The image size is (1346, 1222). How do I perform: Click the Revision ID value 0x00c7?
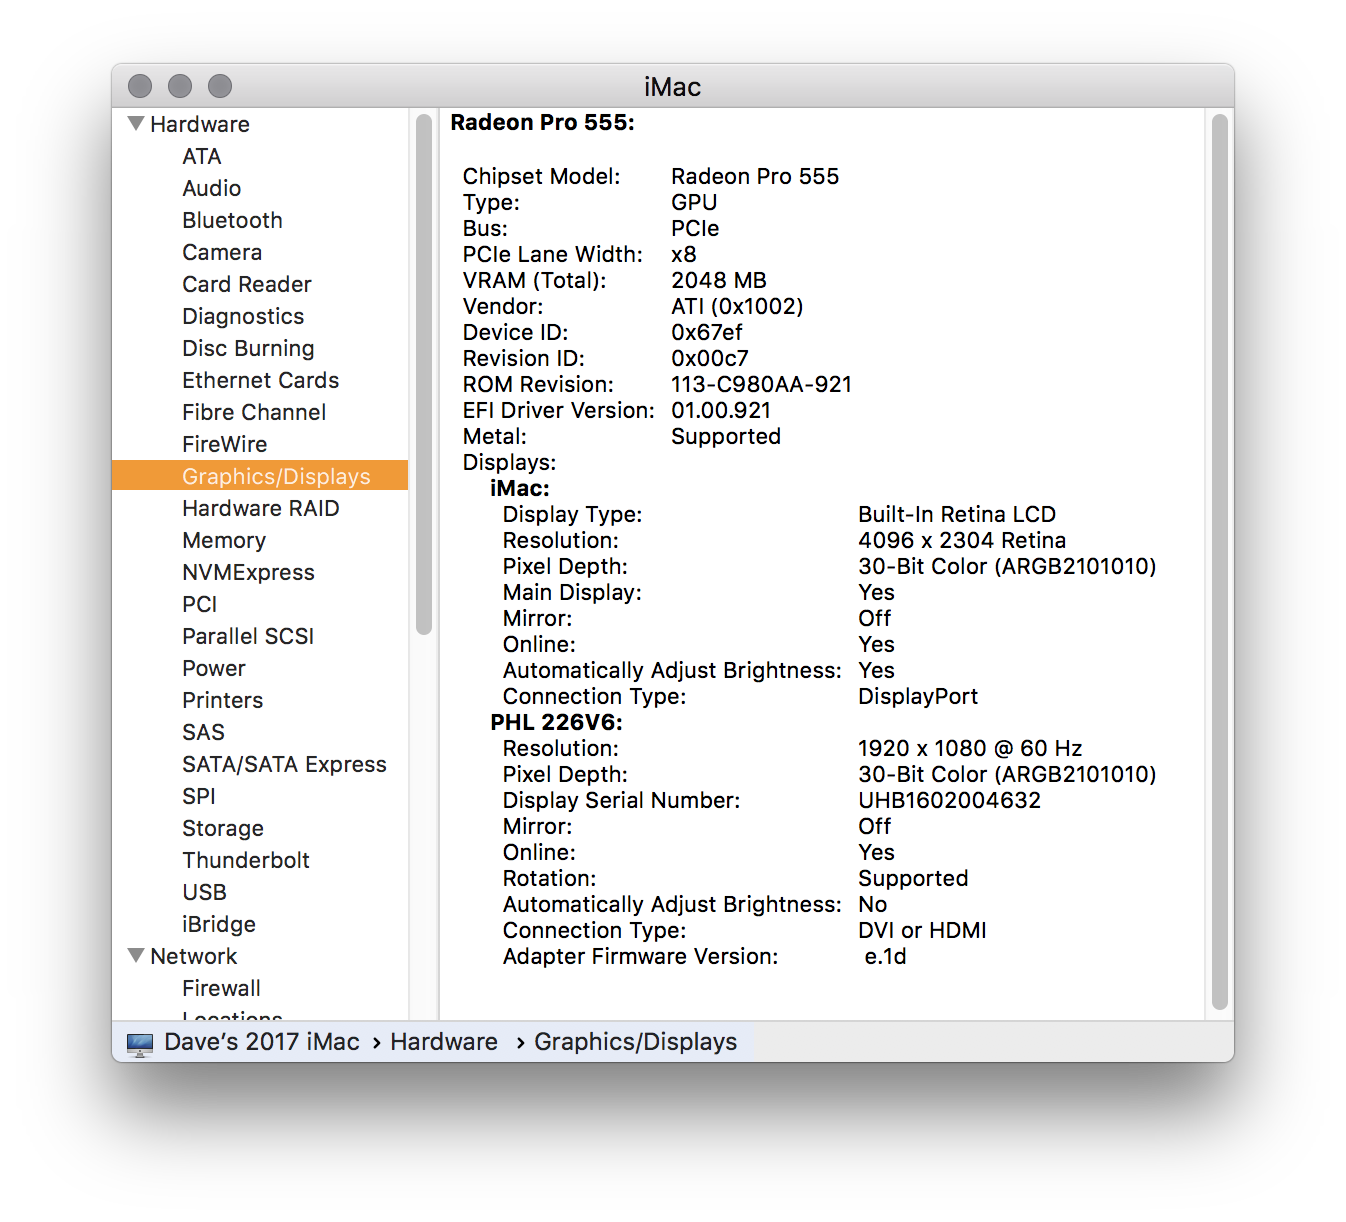[x=710, y=358]
